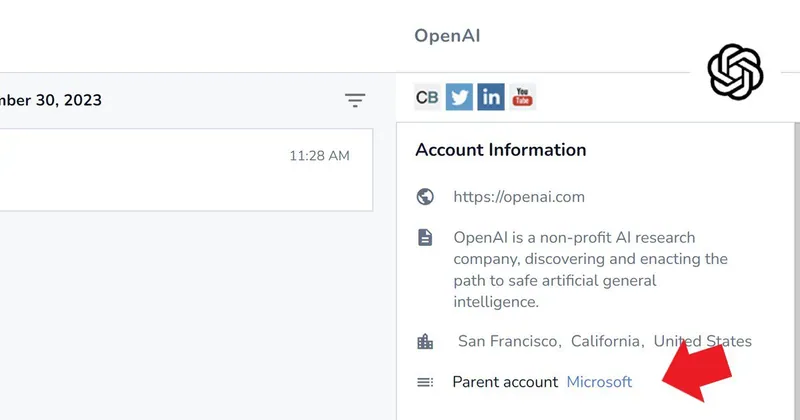The width and height of the screenshot is (800, 420).
Task: Open the Crunchbase CB profile icon
Action: click(427, 97)
